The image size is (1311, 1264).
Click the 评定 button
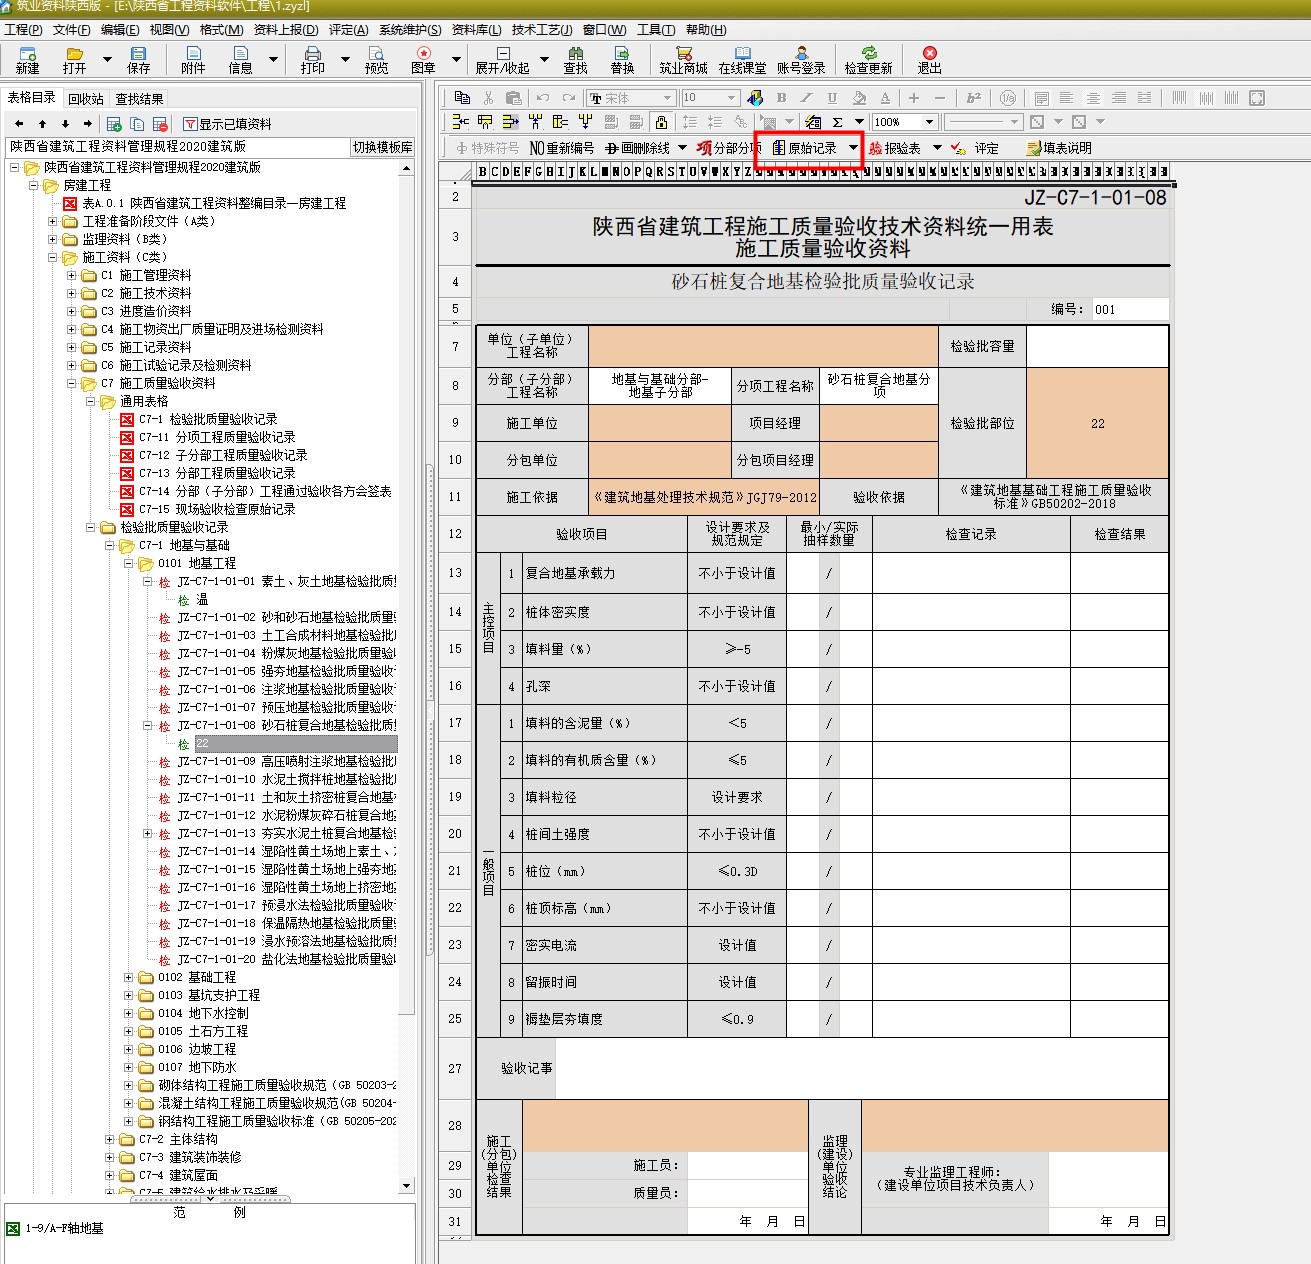pyautogui.click(x=975, y=148)
